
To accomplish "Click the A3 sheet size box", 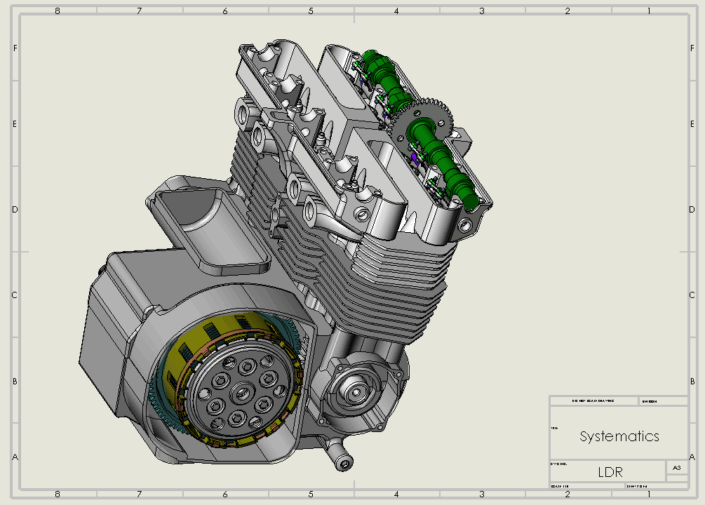I will coord(677,468).
